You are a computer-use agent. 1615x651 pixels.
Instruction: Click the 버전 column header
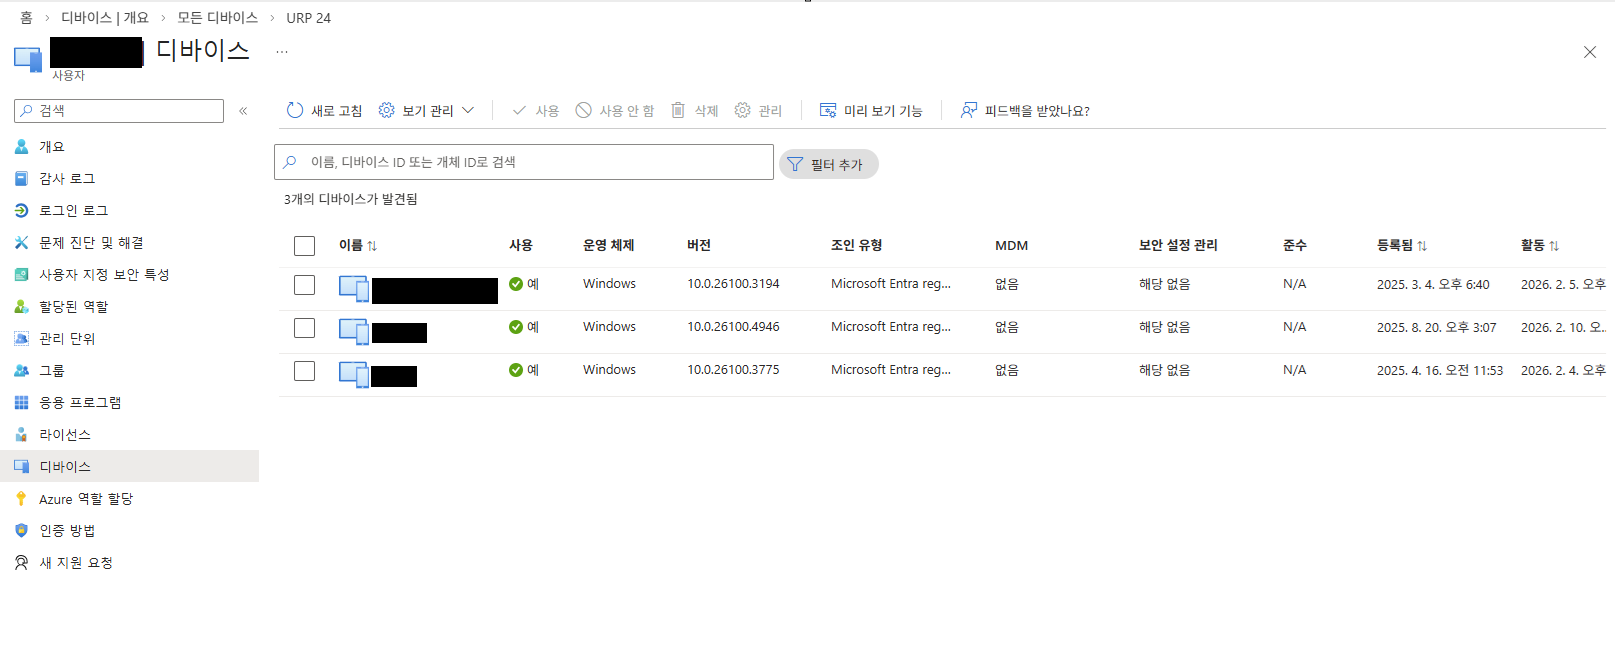click(x=699, y=246)
